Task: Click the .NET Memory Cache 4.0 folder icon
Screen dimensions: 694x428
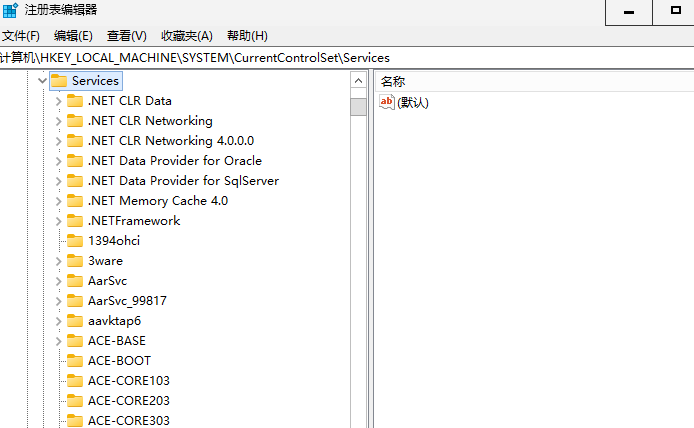Action: pos(75,201)
